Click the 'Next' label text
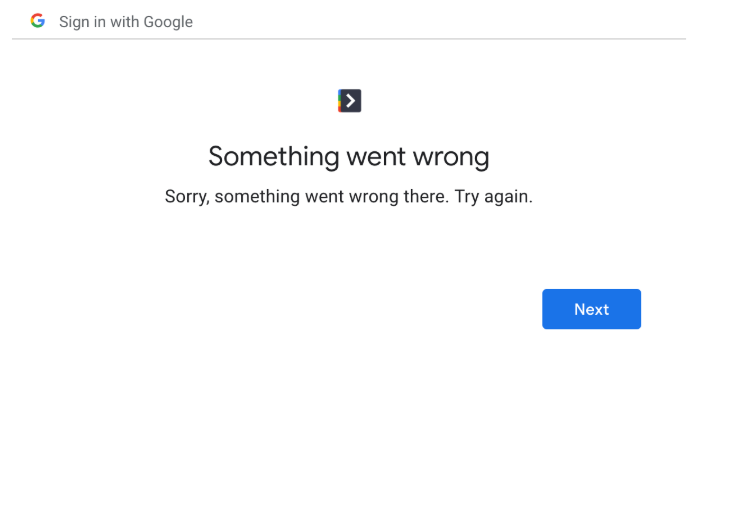734x512 pixels. pos(591,309)
